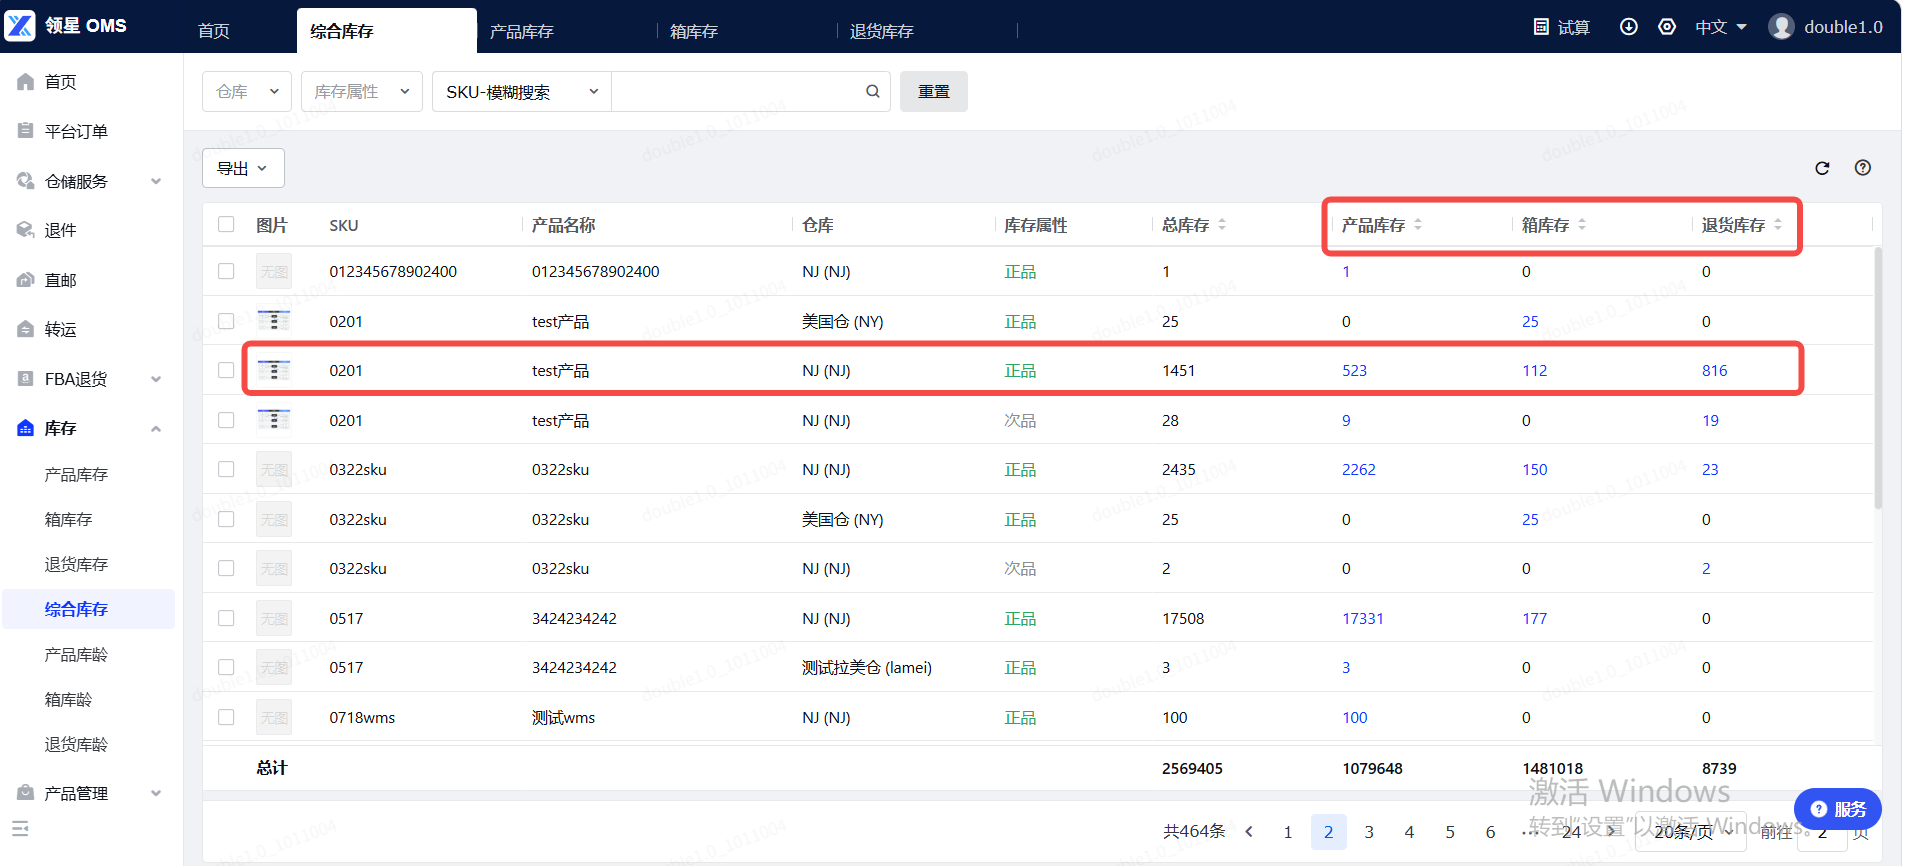The width and height of the screenshot is (1906, 866).
Task: Open the 导出 export dropdown
Action: [243, 168]
